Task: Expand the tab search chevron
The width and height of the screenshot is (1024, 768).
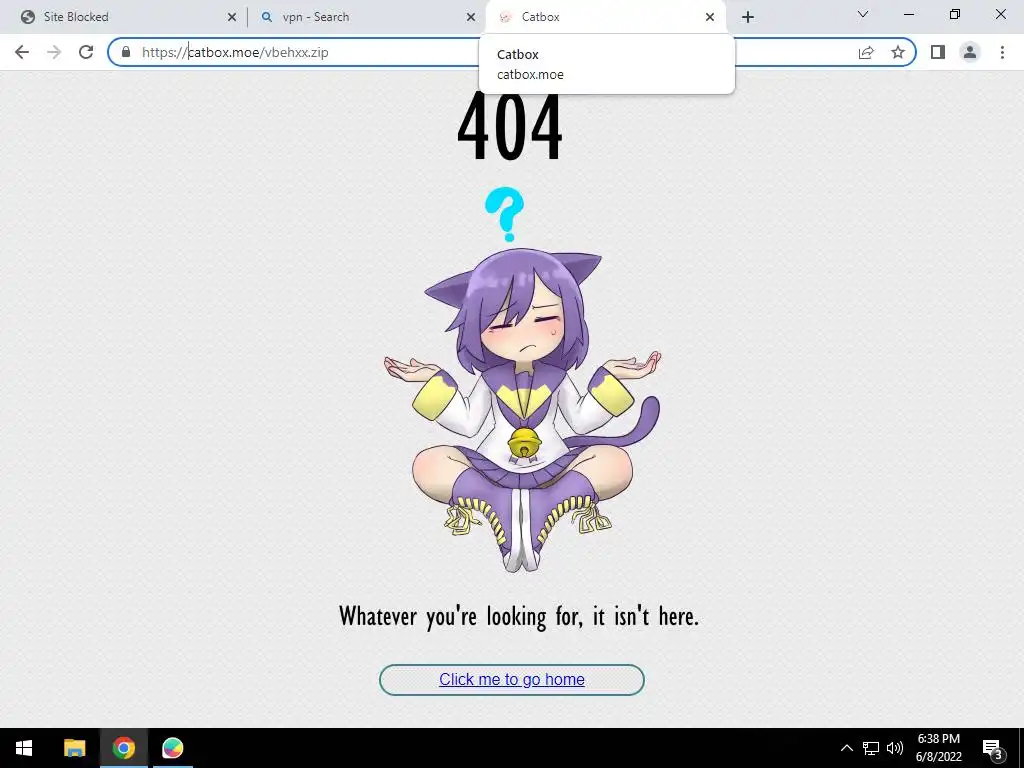Action: 863,14
